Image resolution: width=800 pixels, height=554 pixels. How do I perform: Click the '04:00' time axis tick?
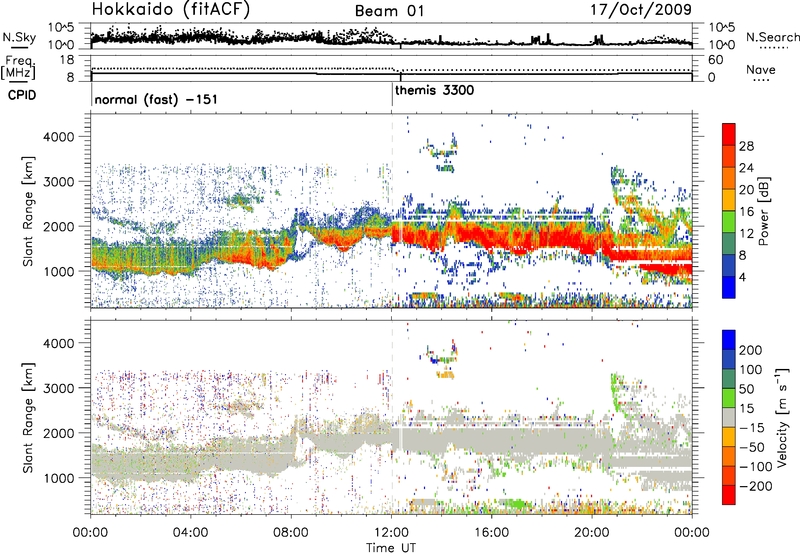[190, 533]
